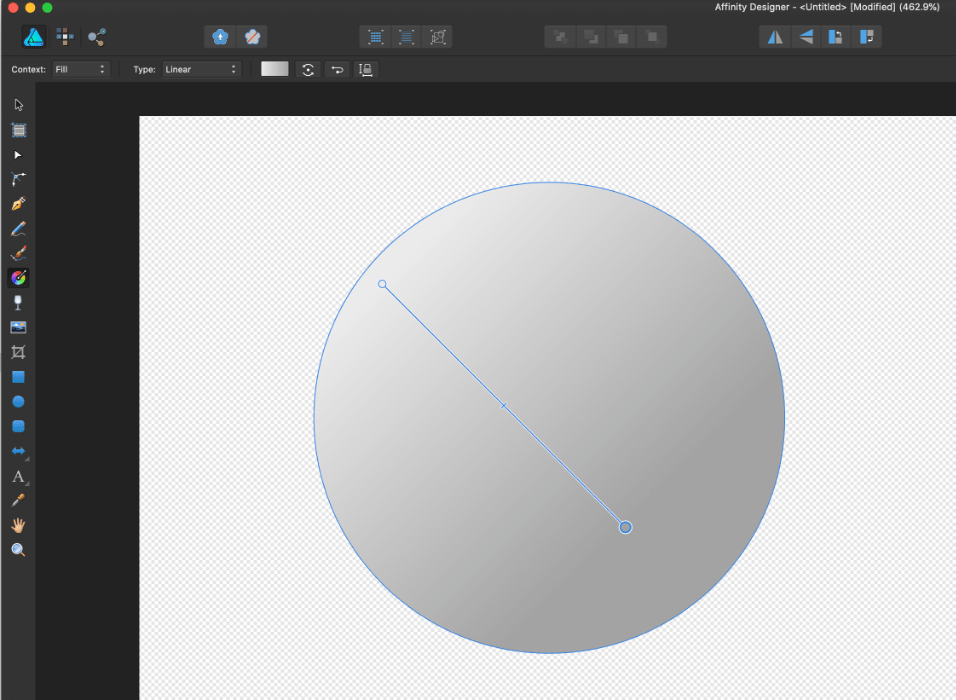Switch to the Export Persona
956x700 pixels.
(x=97, y=37)
